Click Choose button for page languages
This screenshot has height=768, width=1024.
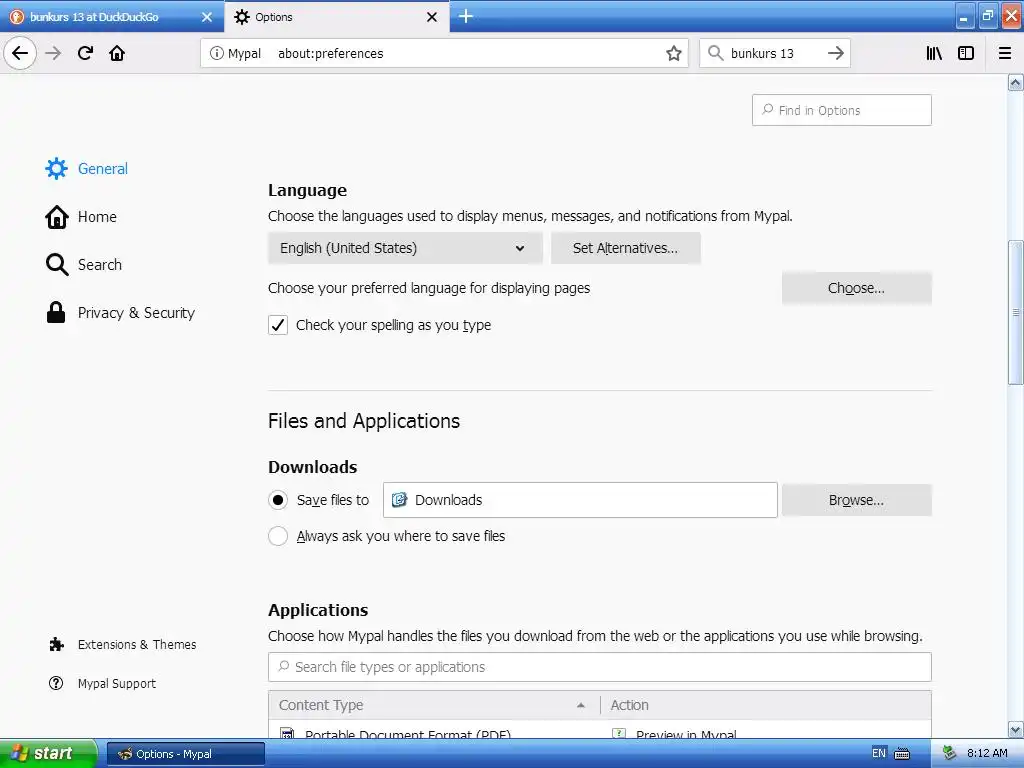coord(856,288)
